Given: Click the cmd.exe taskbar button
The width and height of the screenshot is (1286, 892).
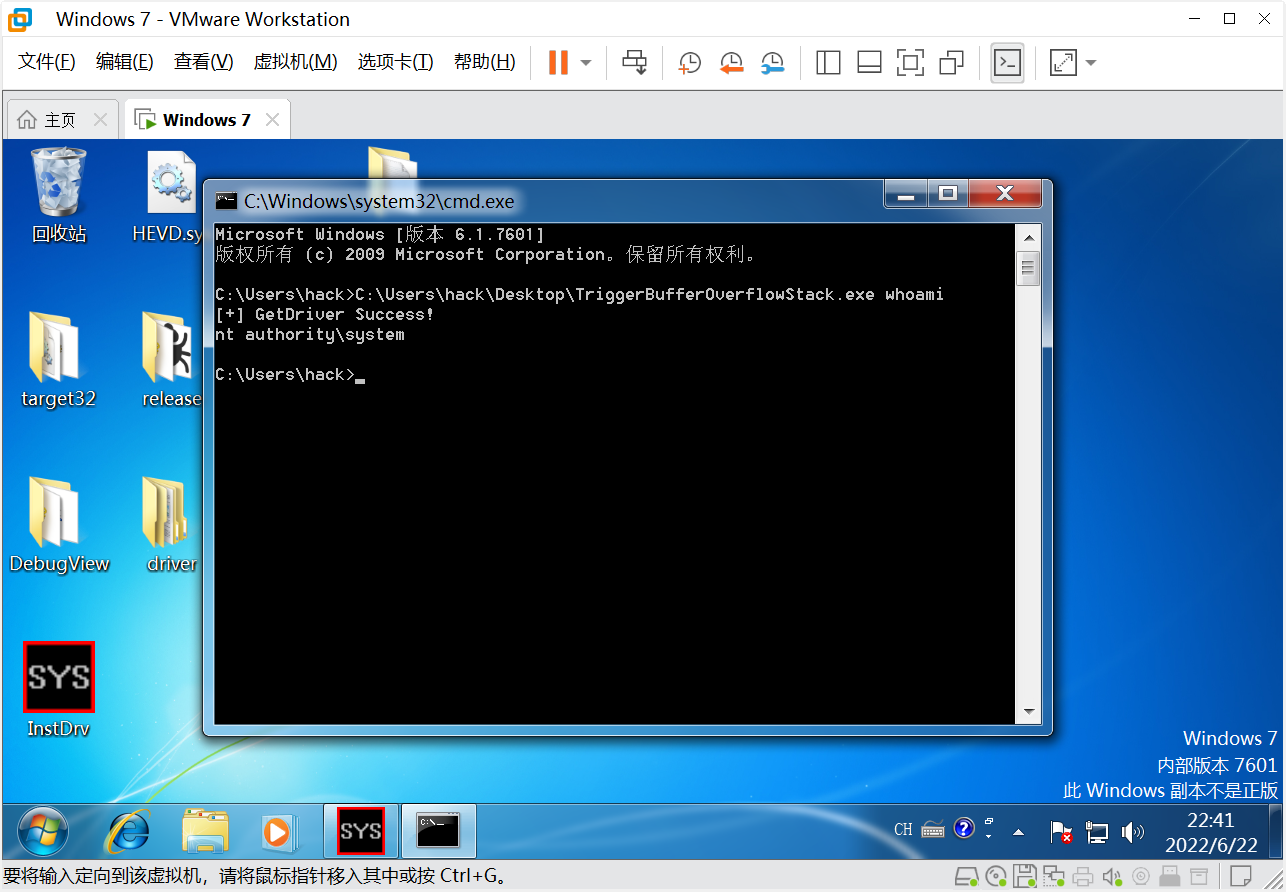Looking at the screenshot, I should click(438, 831).
